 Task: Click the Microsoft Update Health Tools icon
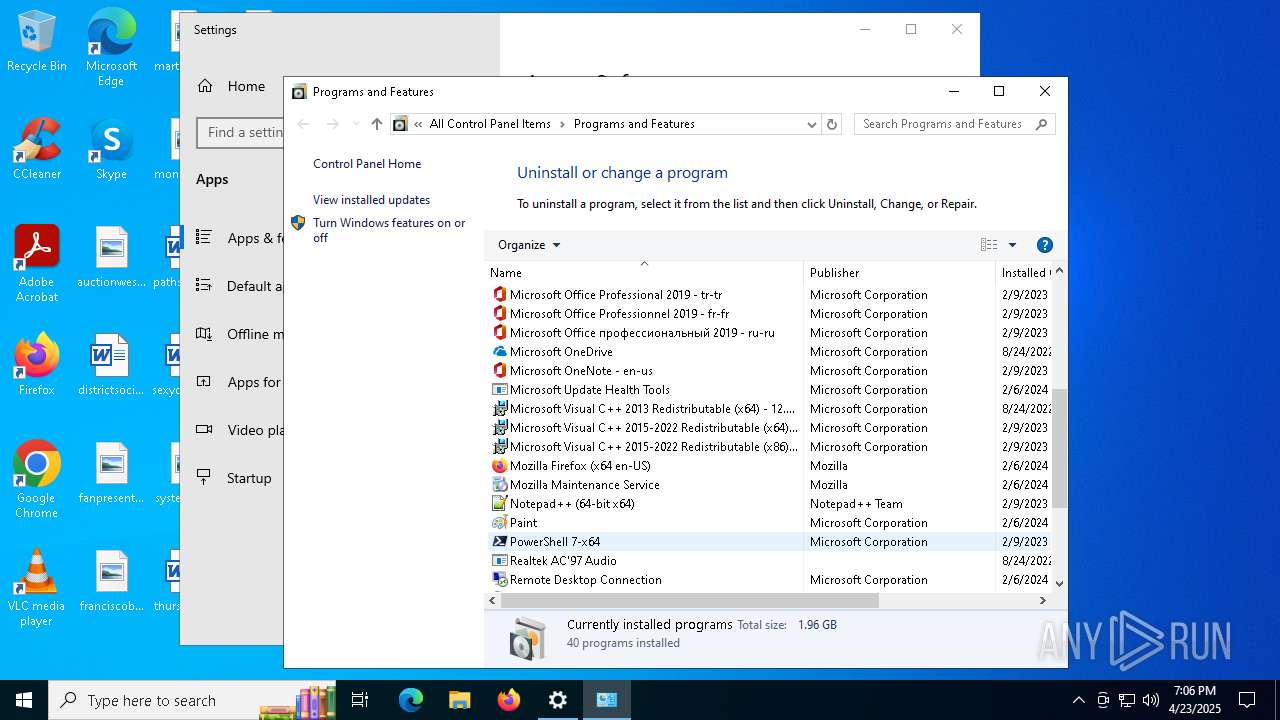(x=500, y=390)
